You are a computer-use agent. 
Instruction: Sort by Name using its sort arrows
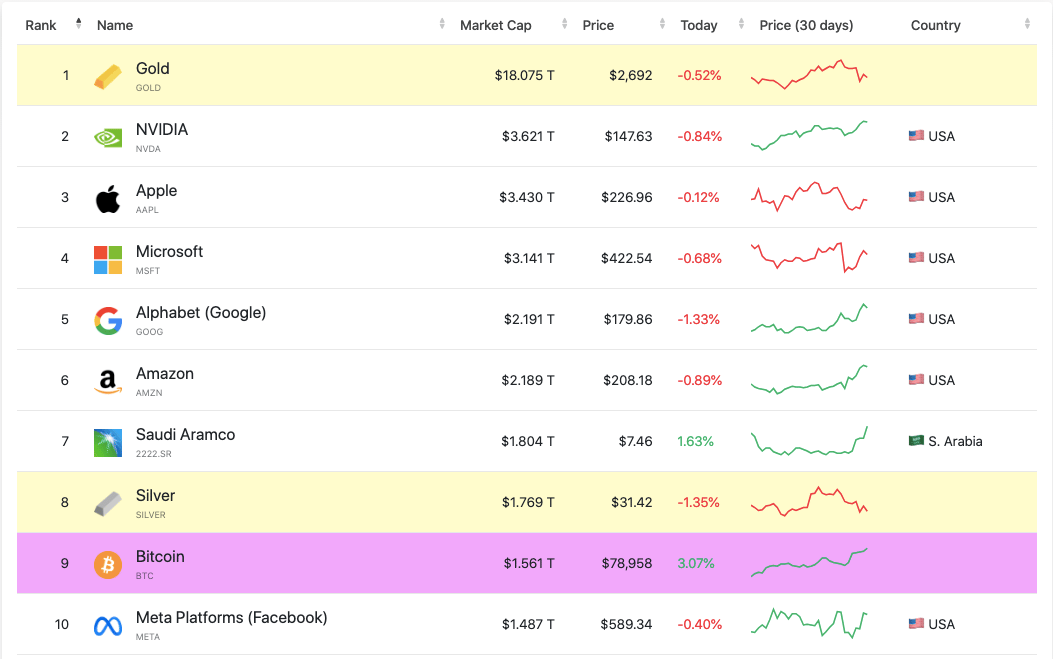pos(442,24)
